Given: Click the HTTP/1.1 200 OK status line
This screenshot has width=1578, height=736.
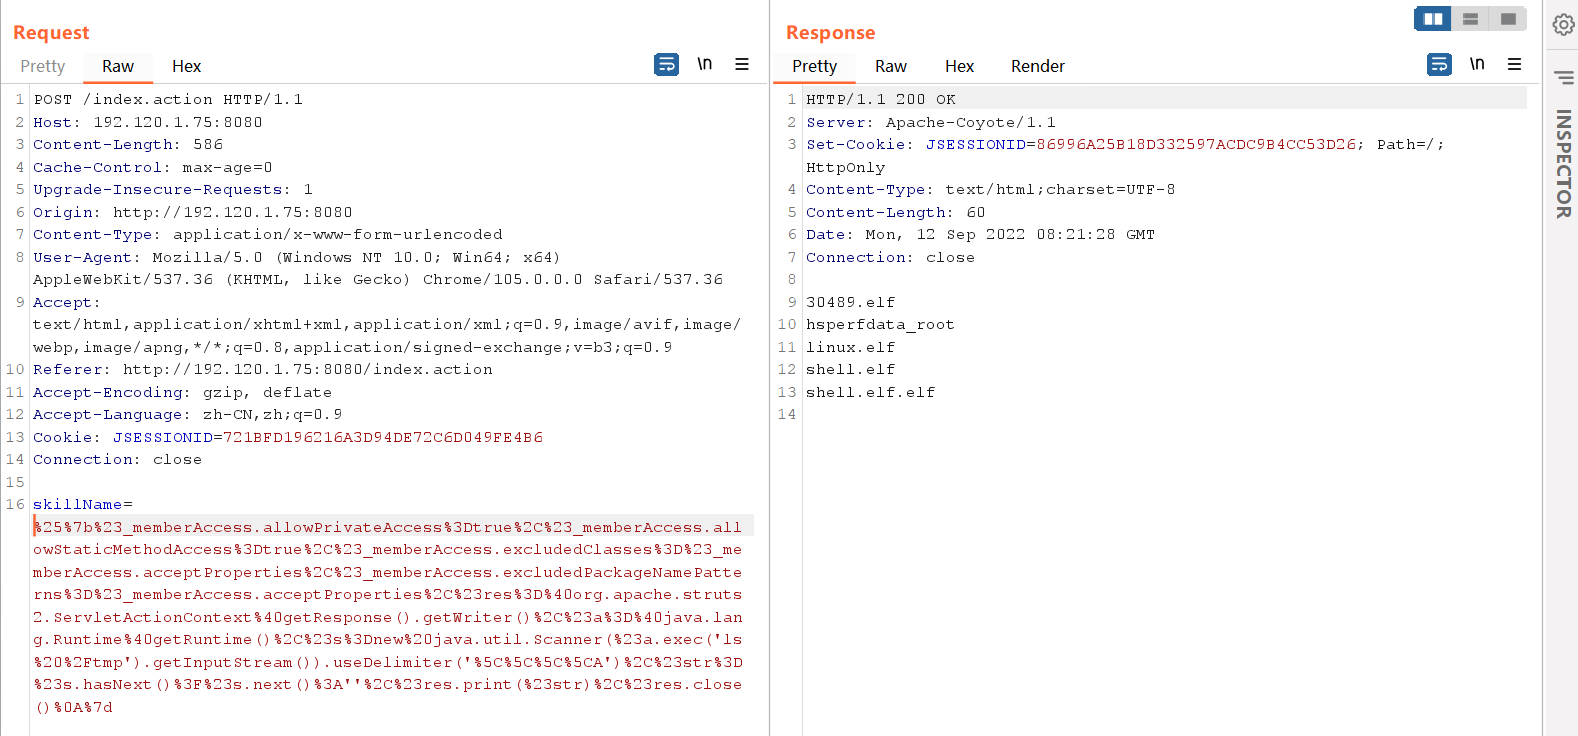Looking at the screenshot, I should [881, 100].
